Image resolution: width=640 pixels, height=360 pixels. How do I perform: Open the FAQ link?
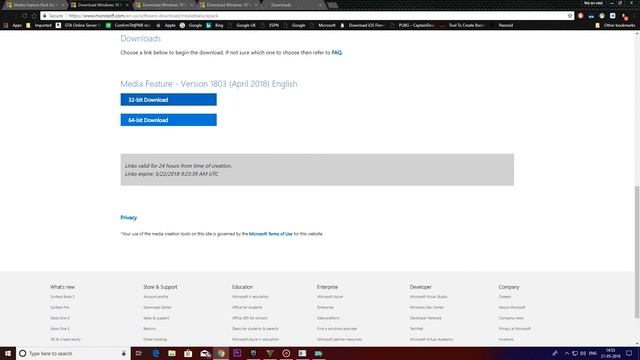pos(336,53)
